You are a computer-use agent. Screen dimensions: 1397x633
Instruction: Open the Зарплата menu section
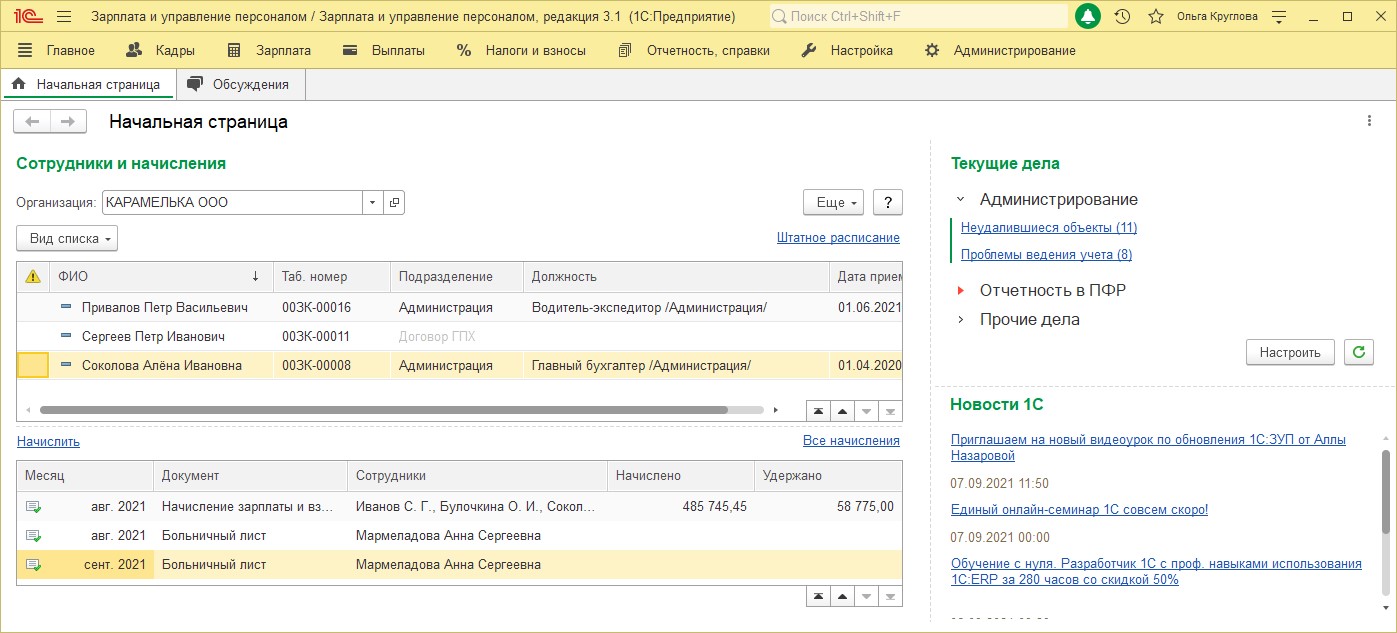click(x=268, y=50)
